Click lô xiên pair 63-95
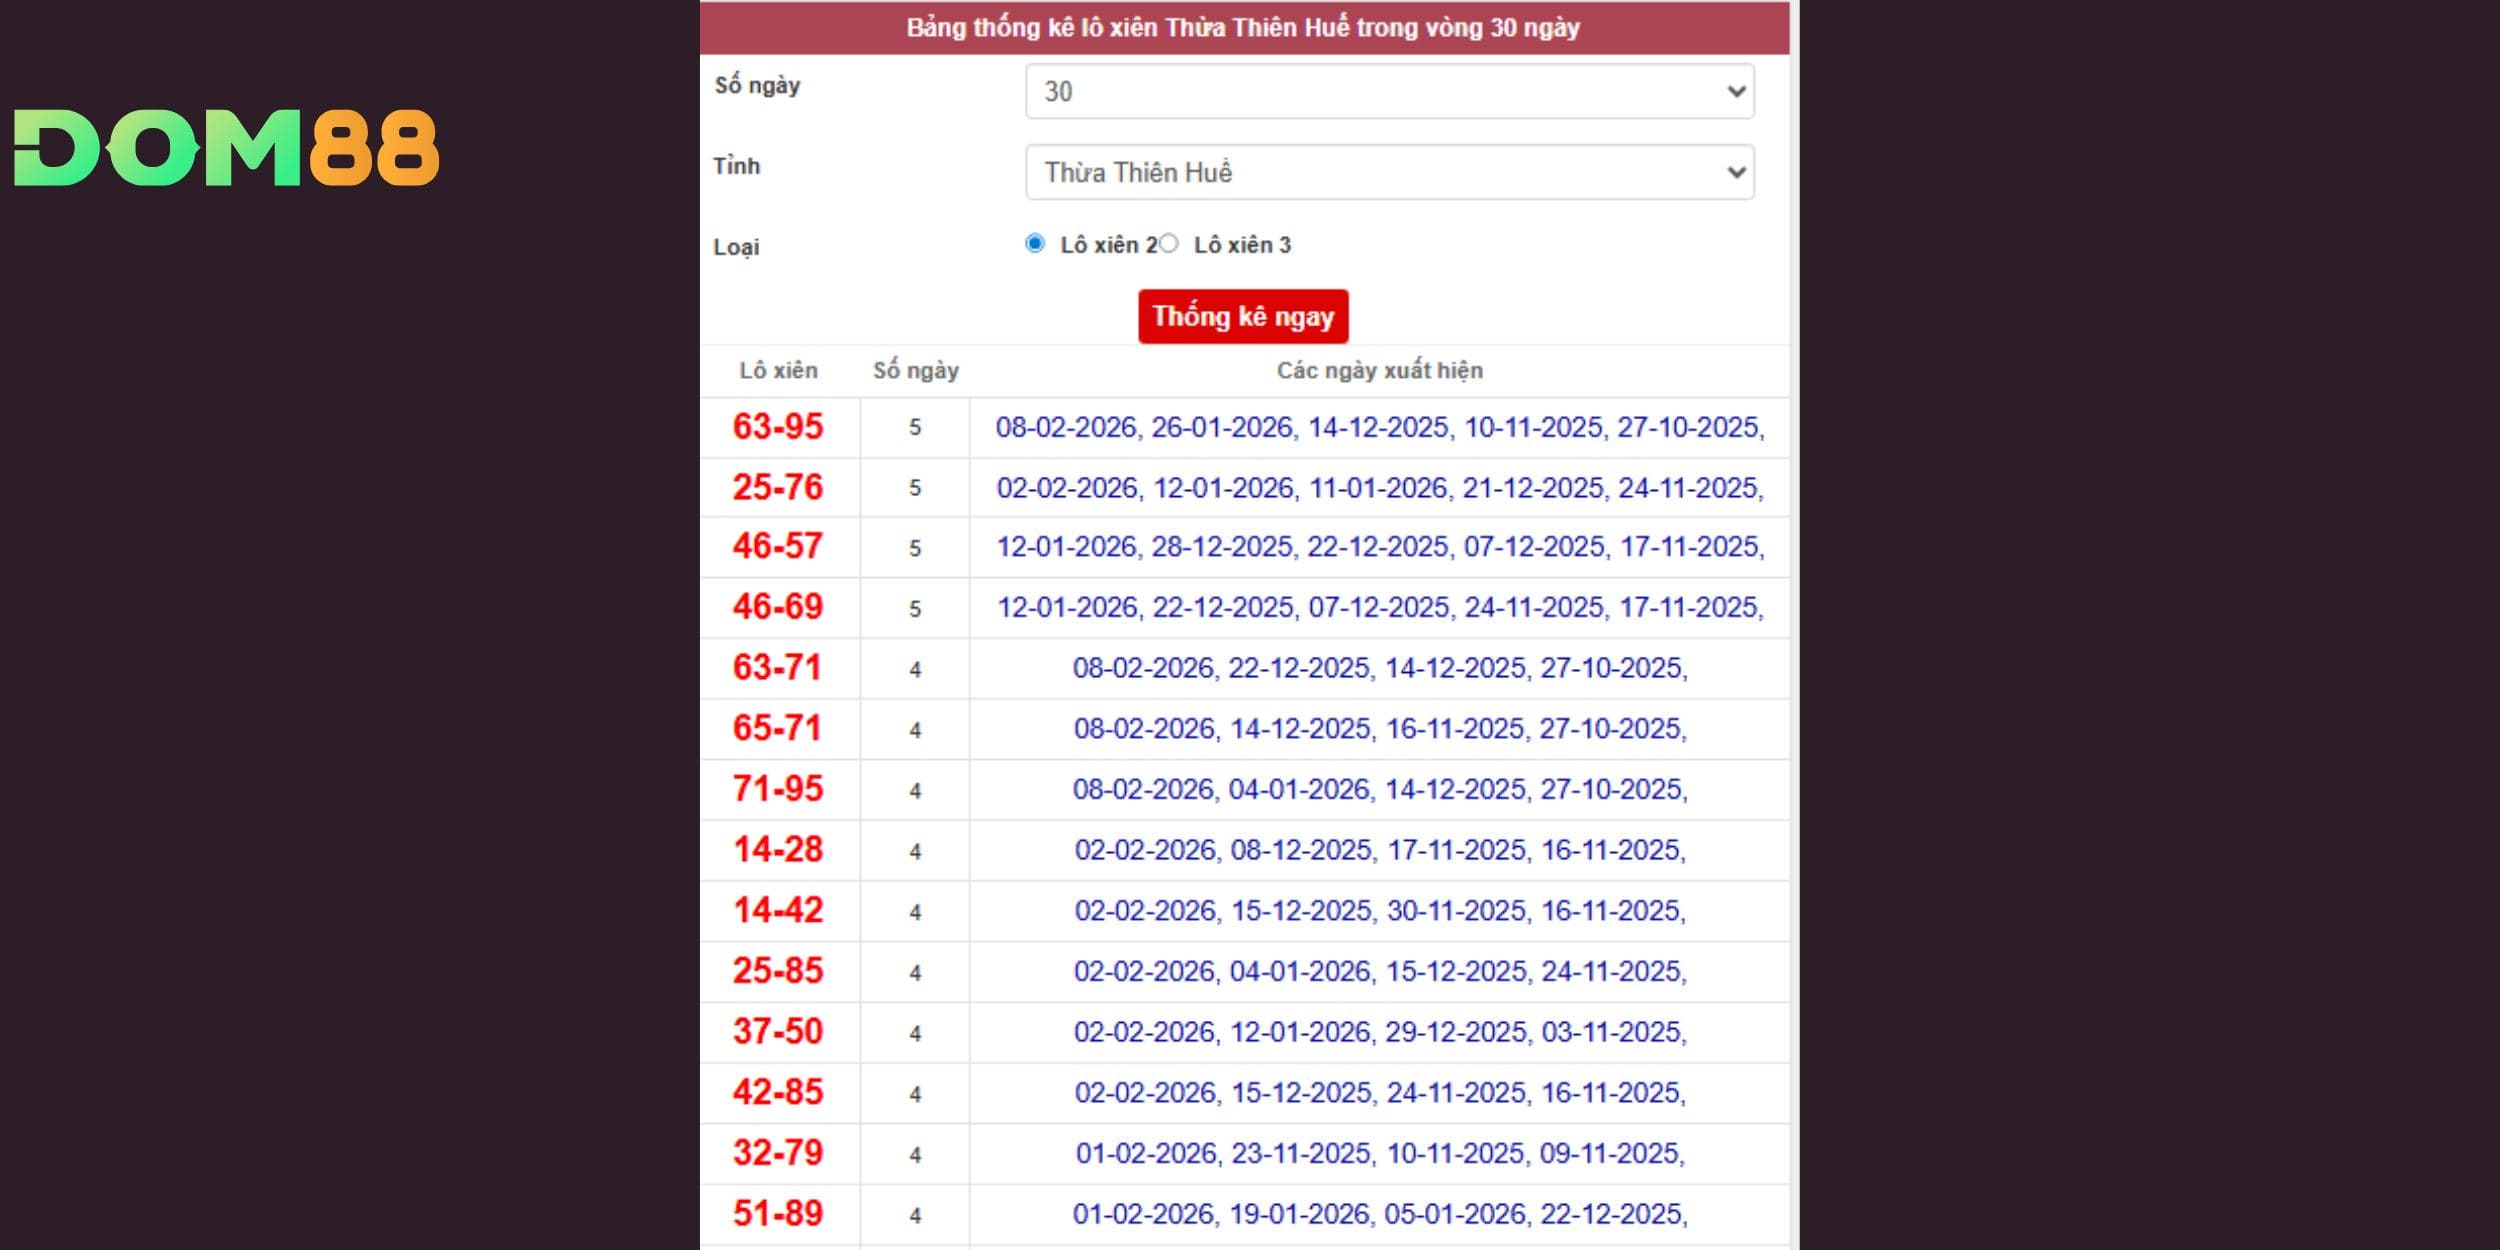The height and width of the screenshot is (1250, 2500). click(x=778, y=427)
